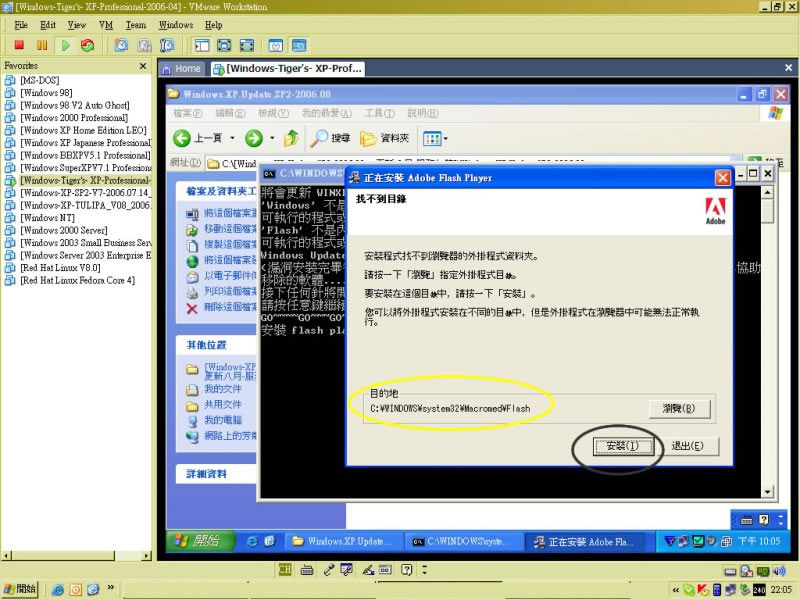This screenshot has width=800, height=600.
Task: Toggle the VMware sidebar view icon
Action: point(202,45)
